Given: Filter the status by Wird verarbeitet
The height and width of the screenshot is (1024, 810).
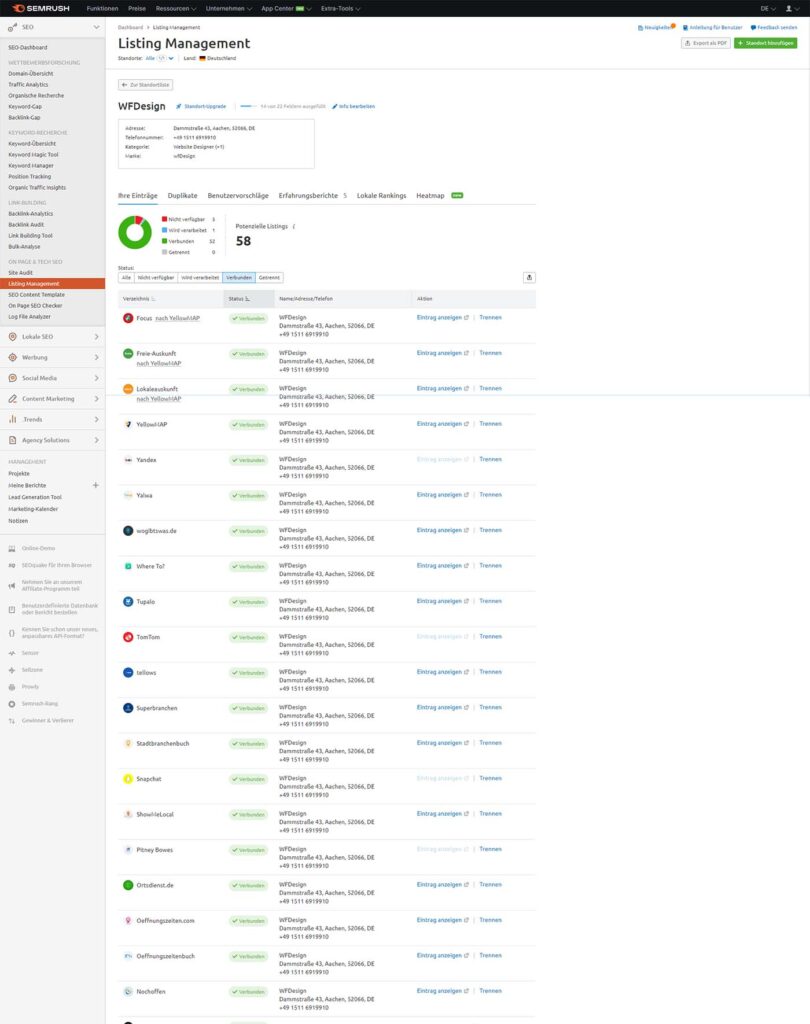Looking at the screenshot, I should click(x=200, y=278).
